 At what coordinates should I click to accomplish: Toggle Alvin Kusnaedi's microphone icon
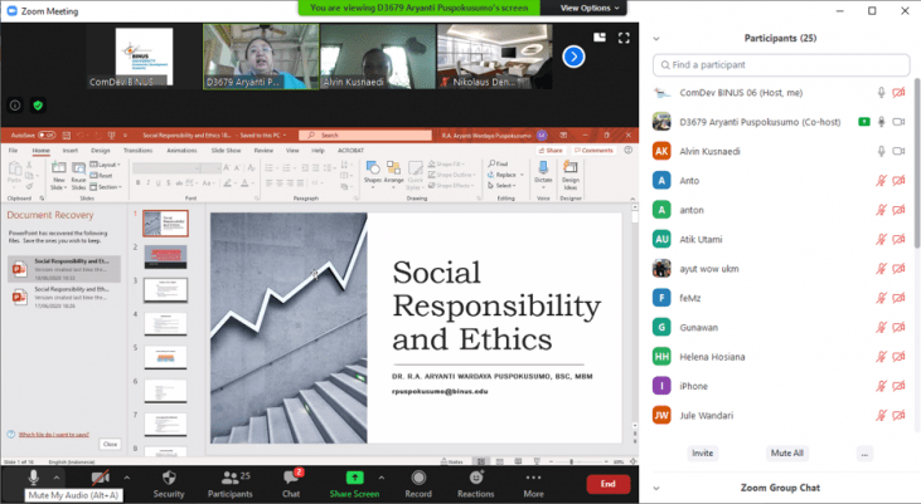(x=881, y=151)
